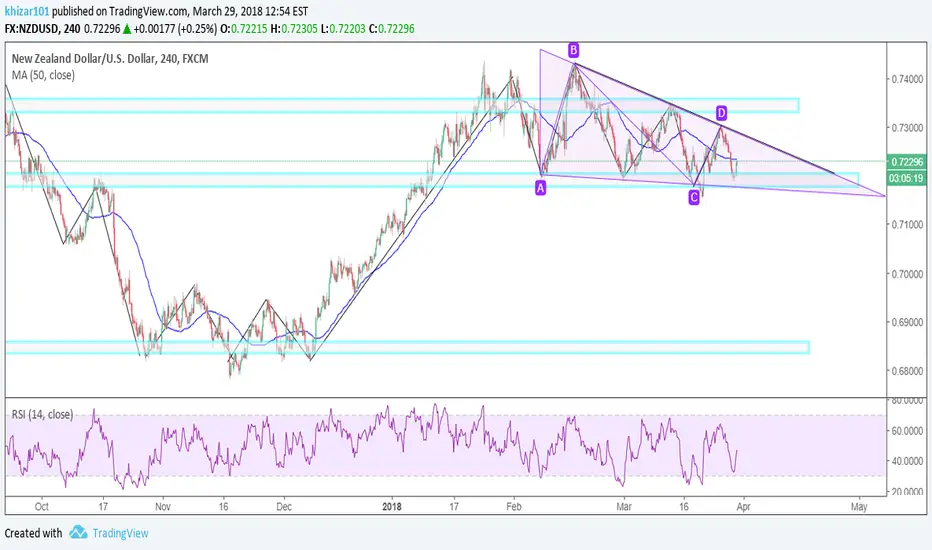This screenshot has height=550, width=932.
Task: Click the 0.73000 price axis label
Action: coord(907,128)
